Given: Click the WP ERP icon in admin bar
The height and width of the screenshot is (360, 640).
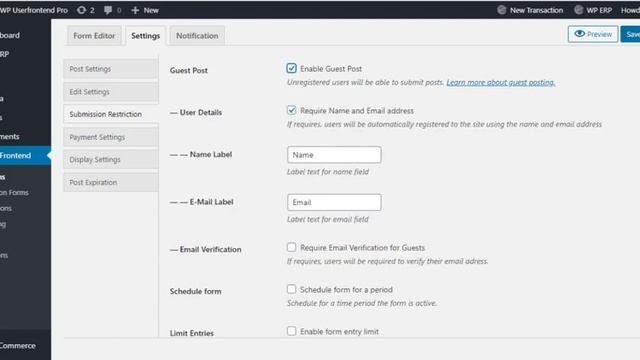Looking at the screenshot, I should 578,10.
